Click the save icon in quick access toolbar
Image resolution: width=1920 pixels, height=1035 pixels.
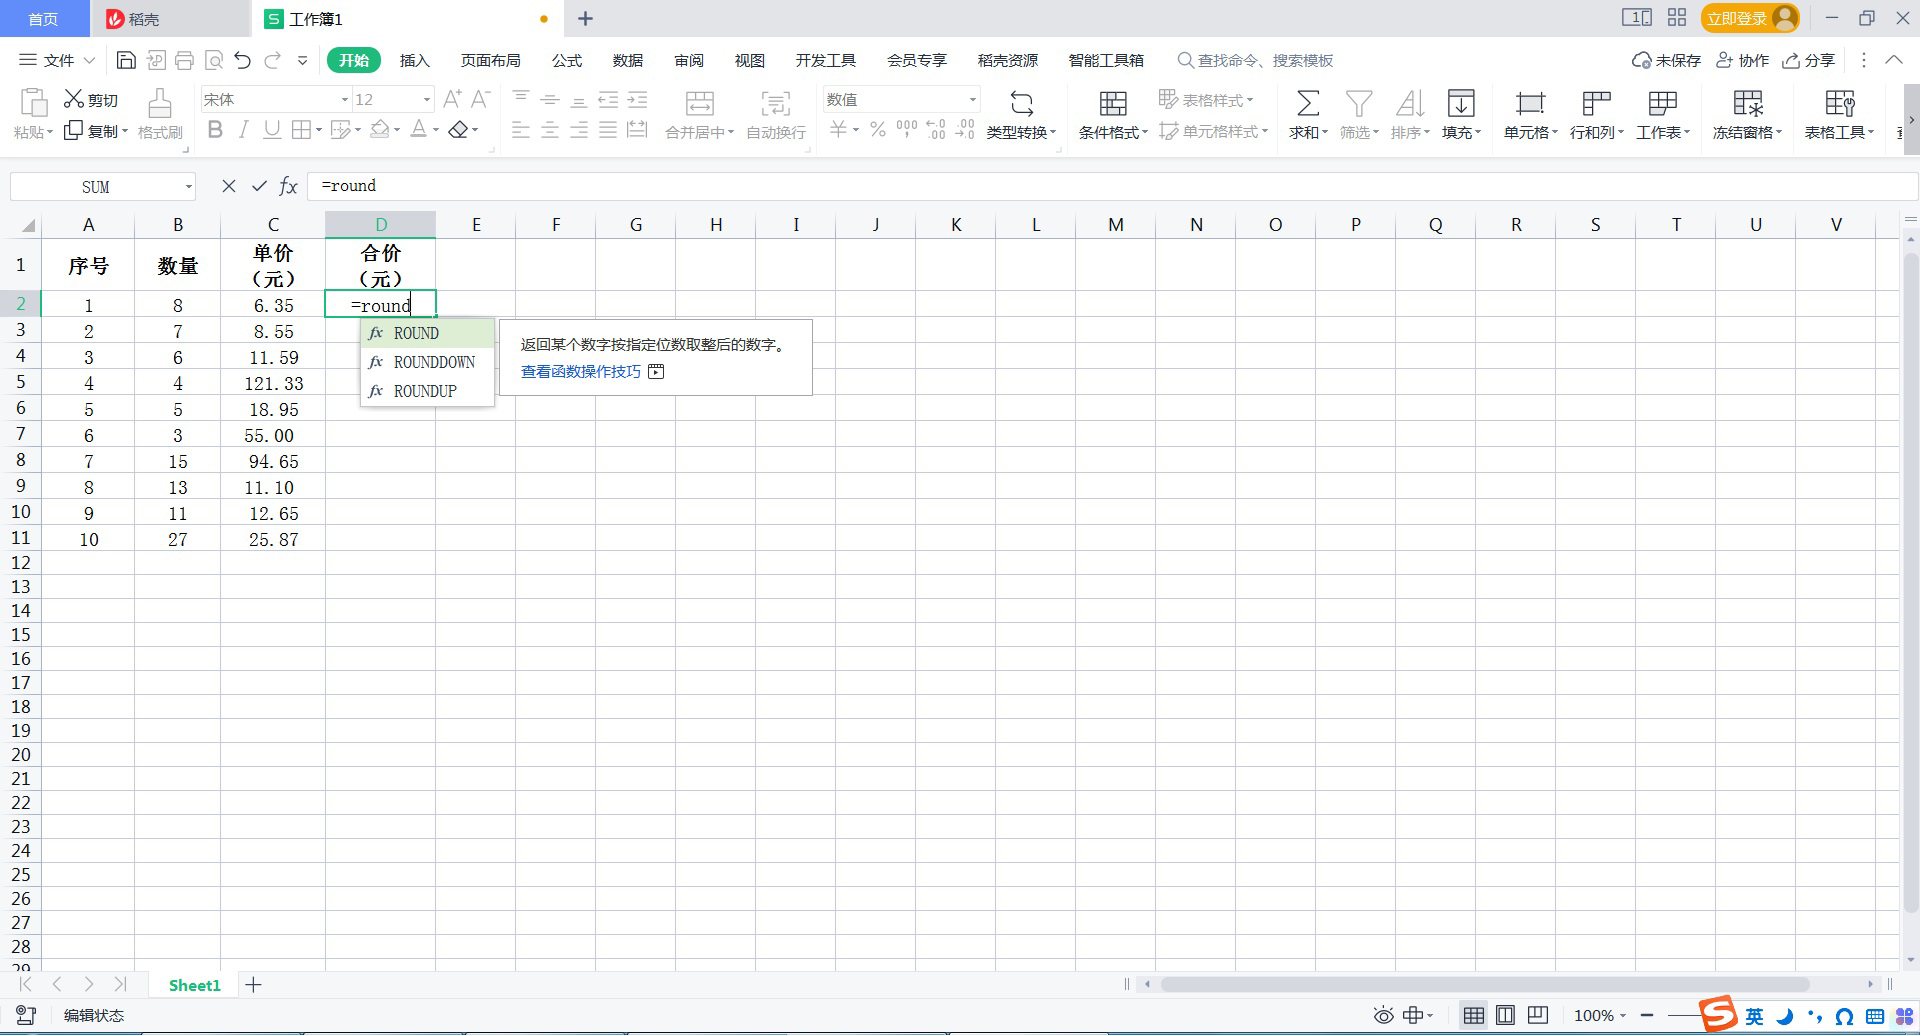[126, 61]
